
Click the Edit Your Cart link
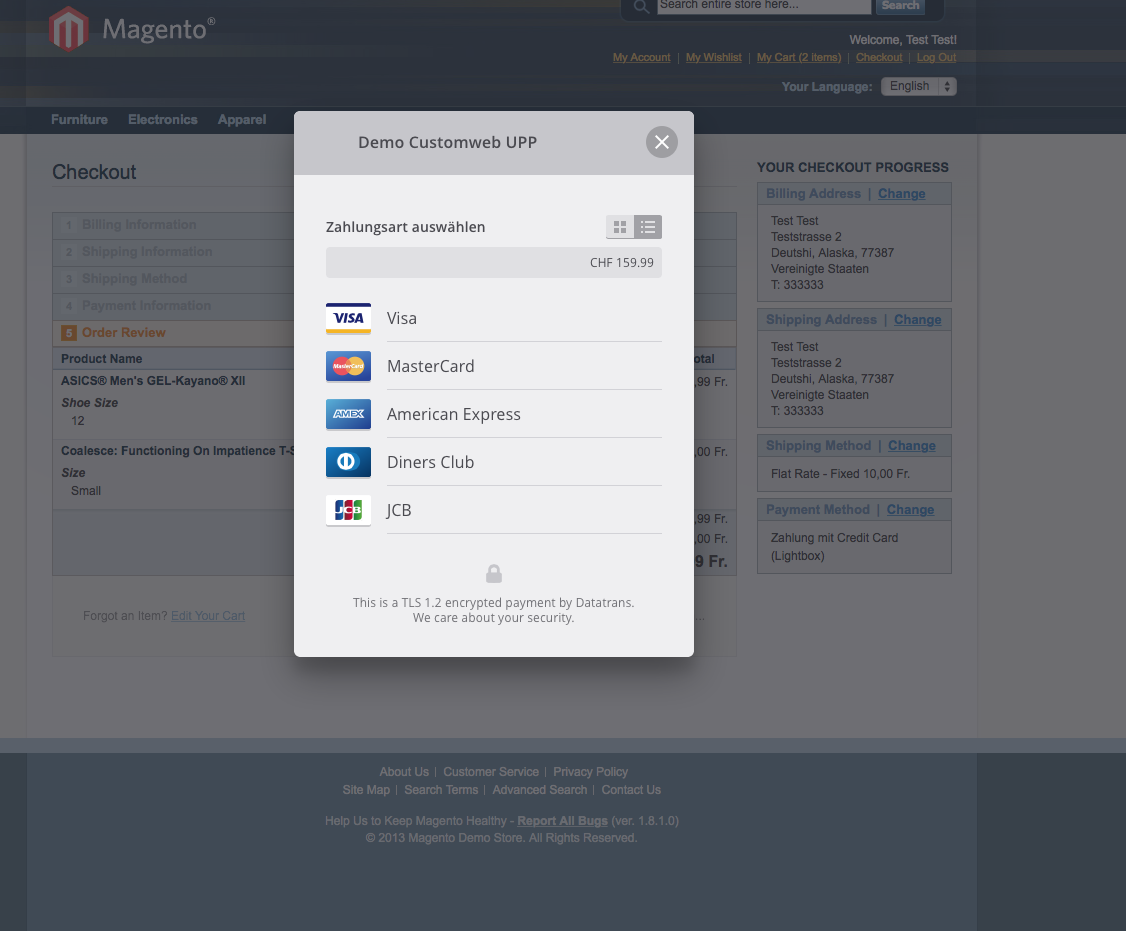pos(208,616)
